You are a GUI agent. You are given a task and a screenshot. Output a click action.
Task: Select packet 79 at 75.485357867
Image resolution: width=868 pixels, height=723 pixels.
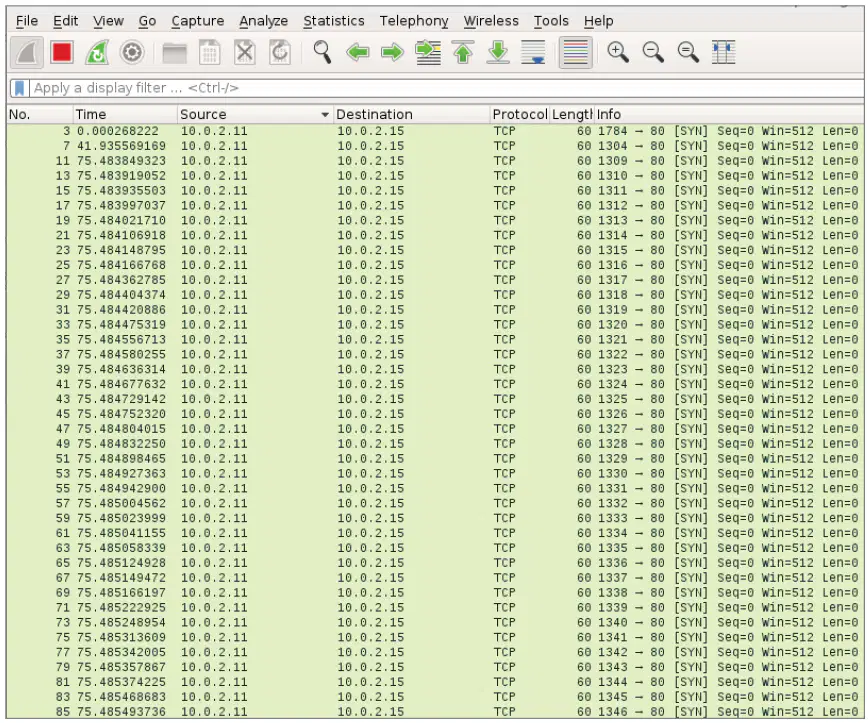pyautogui.click(x=435, y=667)
